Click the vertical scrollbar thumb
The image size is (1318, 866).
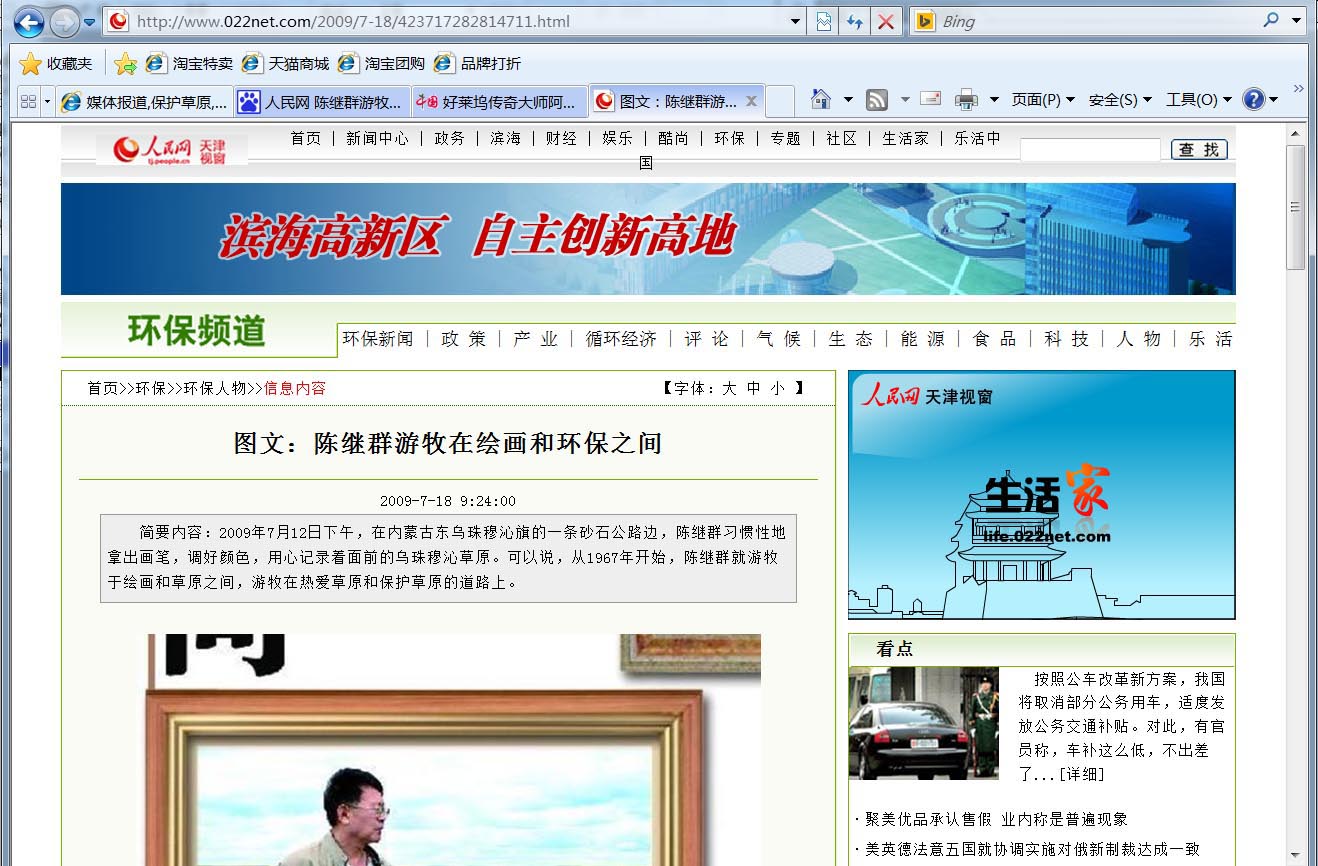(1296, 207)
